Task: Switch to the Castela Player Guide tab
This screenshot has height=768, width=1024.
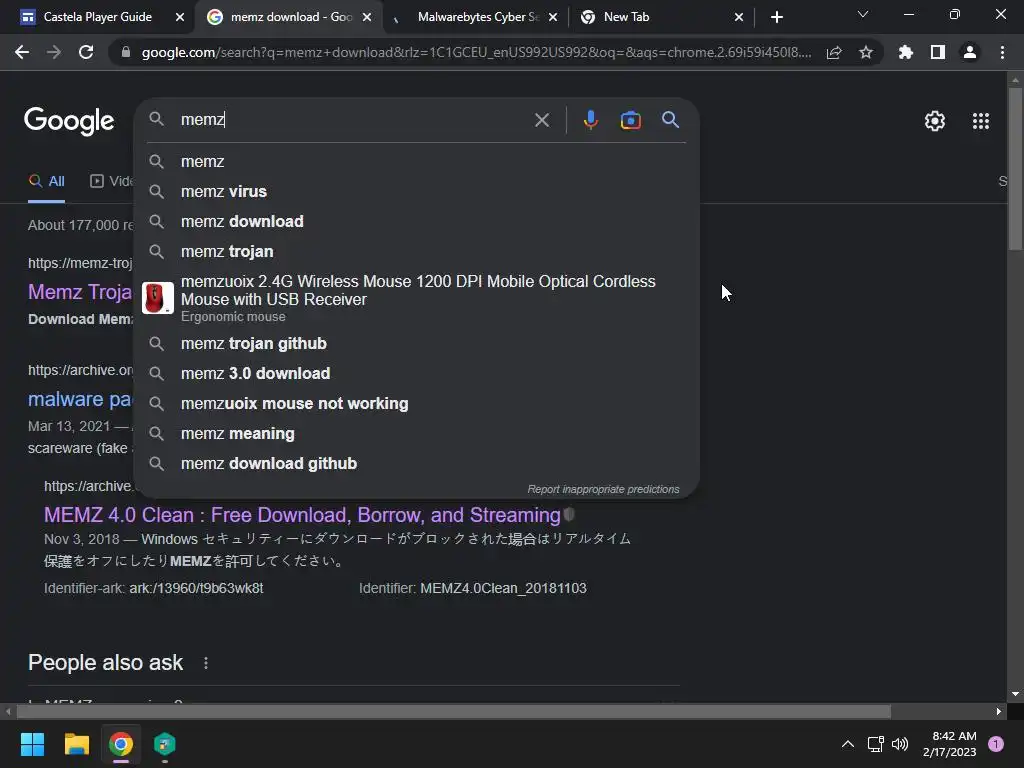Action: tap(97, 17)
